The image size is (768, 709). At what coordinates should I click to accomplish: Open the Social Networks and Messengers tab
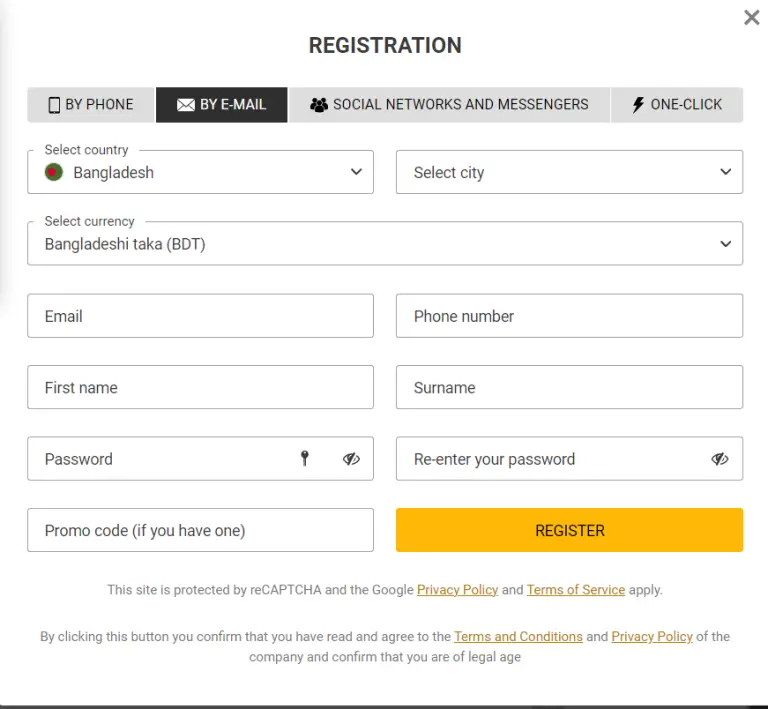point(449,104)
